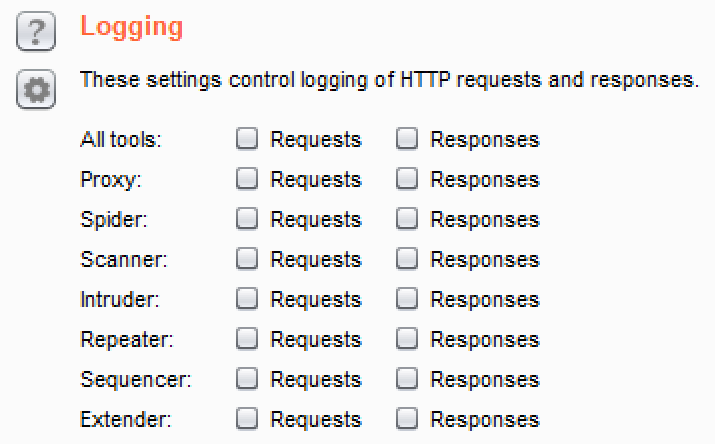
Task: Select Repeater Requests logging checkbox
Action: (247, 340)
